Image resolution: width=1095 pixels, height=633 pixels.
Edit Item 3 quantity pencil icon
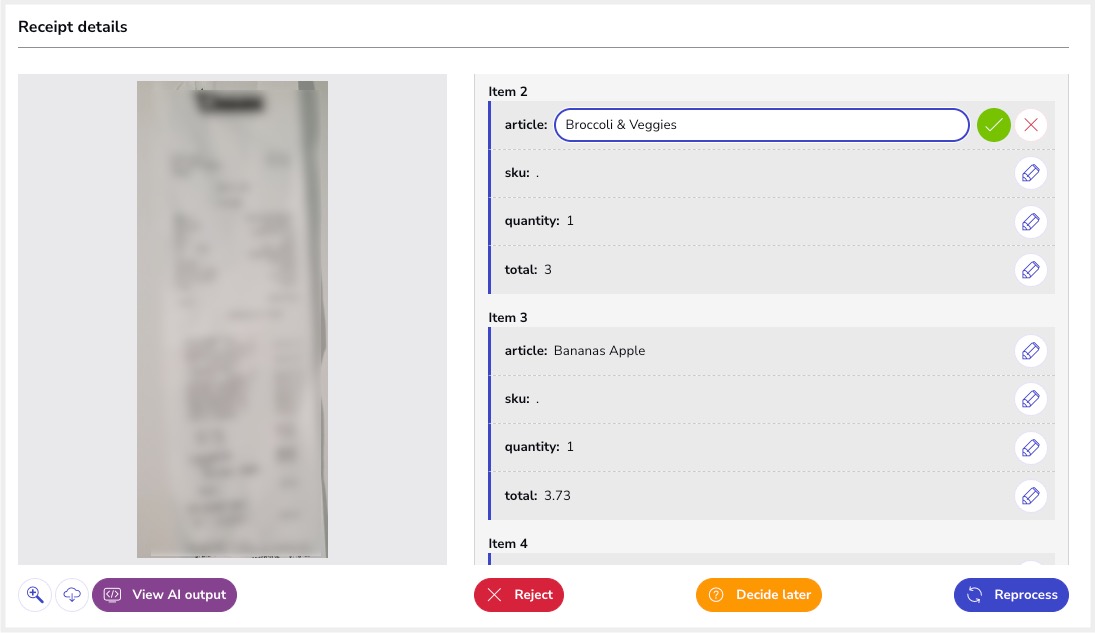pyautogui.click(x=1030, y=447)
